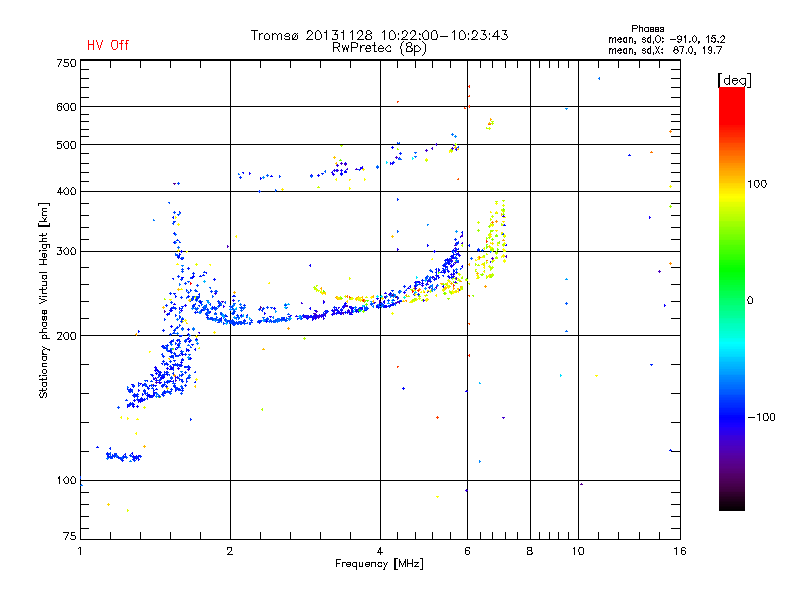Click y-axis label 750
This screenshot has width=800, height=600.
(66, 63)
